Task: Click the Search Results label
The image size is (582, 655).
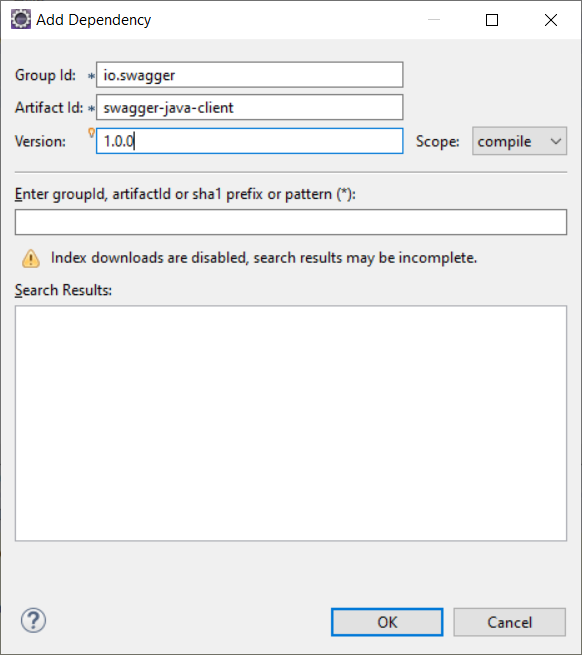Action: [63, 290]
